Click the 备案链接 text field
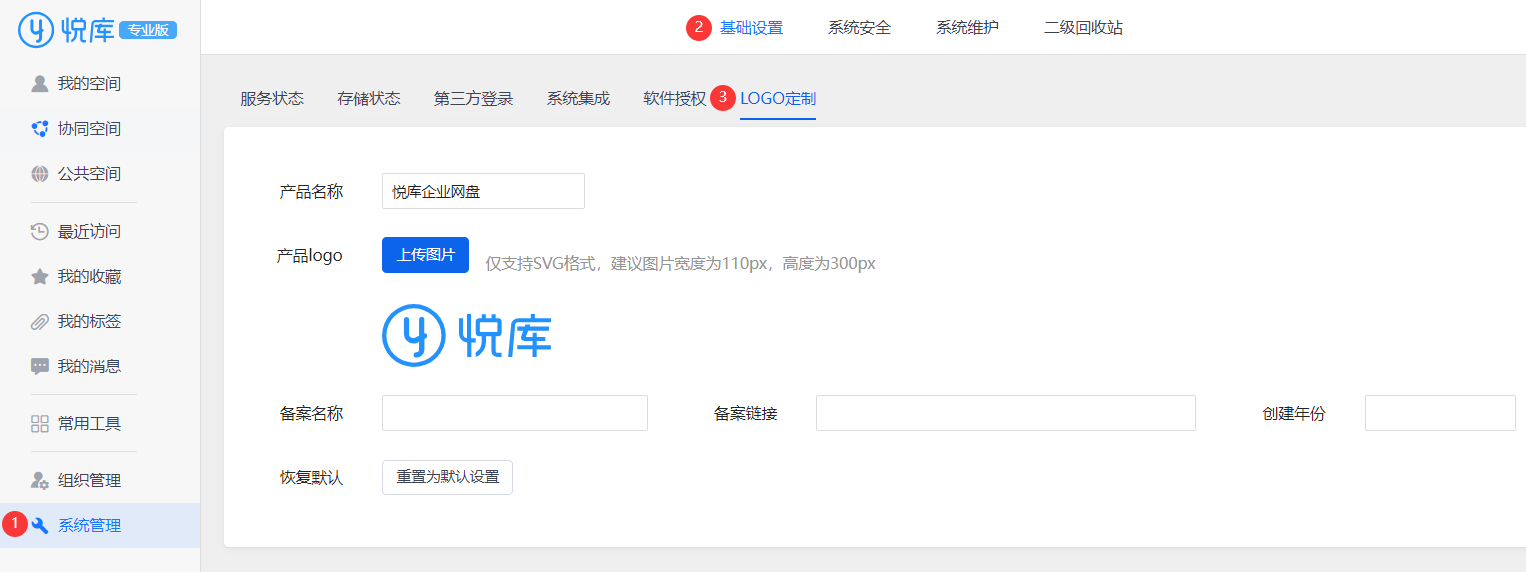 click(x=1005, y=413)
